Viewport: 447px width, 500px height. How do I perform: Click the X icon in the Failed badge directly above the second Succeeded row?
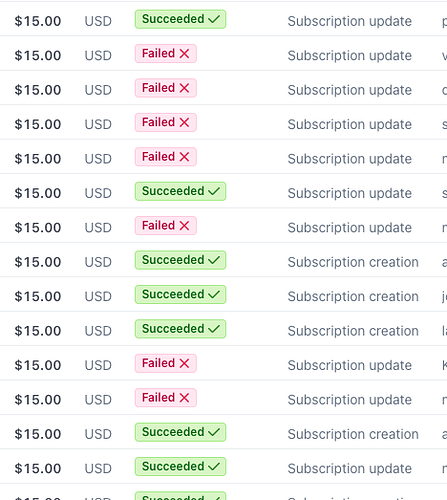184,157
